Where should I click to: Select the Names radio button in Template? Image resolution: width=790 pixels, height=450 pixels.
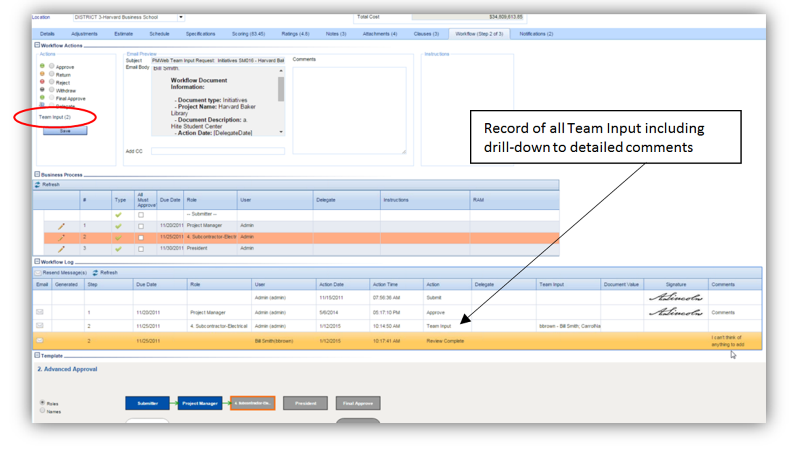click(42, 411)
